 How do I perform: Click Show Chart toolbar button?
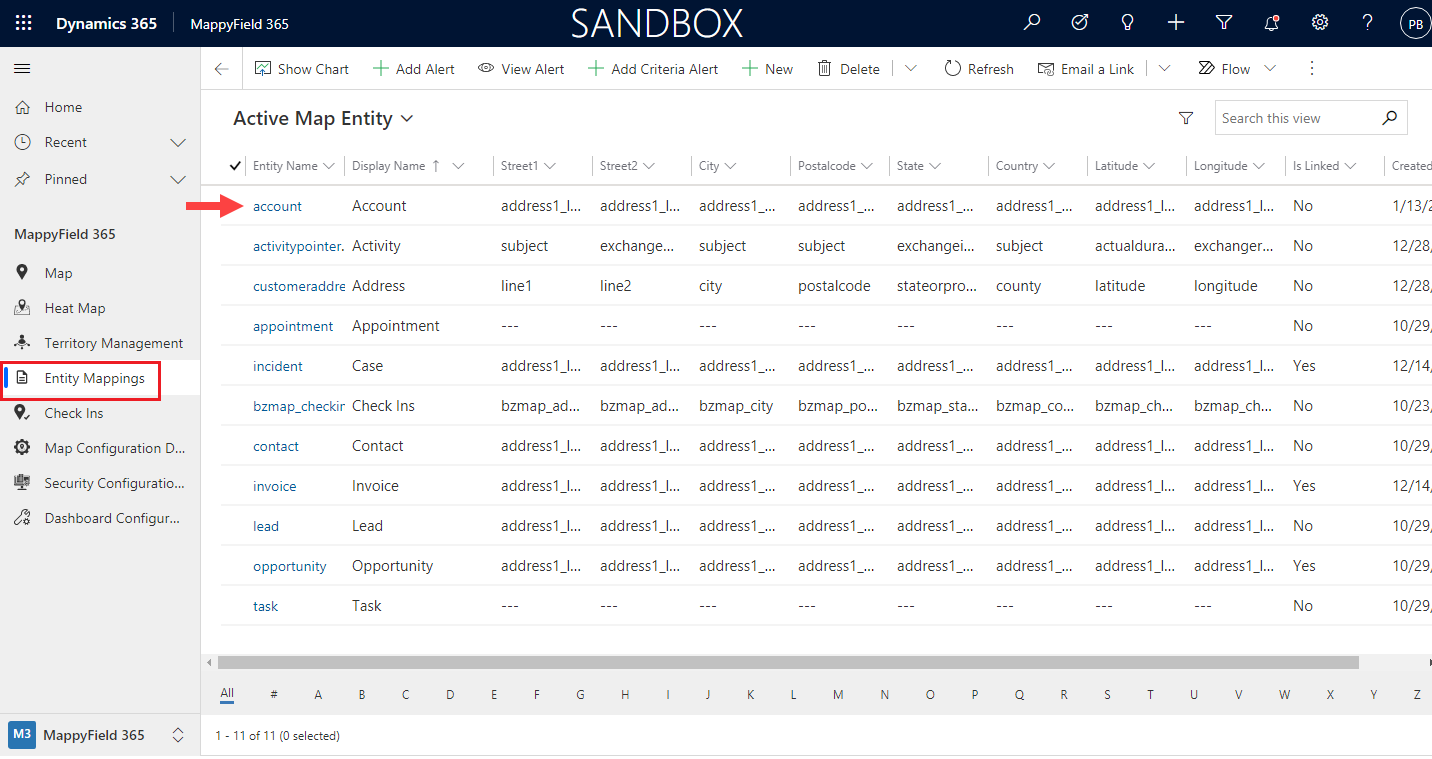[302, 69]
